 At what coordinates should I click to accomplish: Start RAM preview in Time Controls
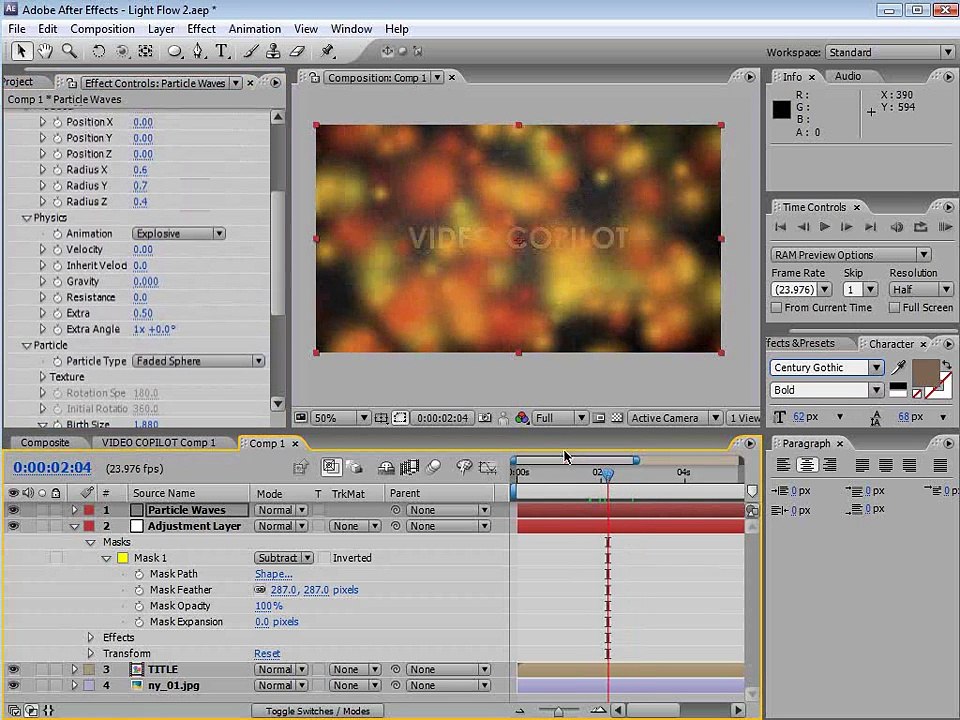click(x=945, y=227)
